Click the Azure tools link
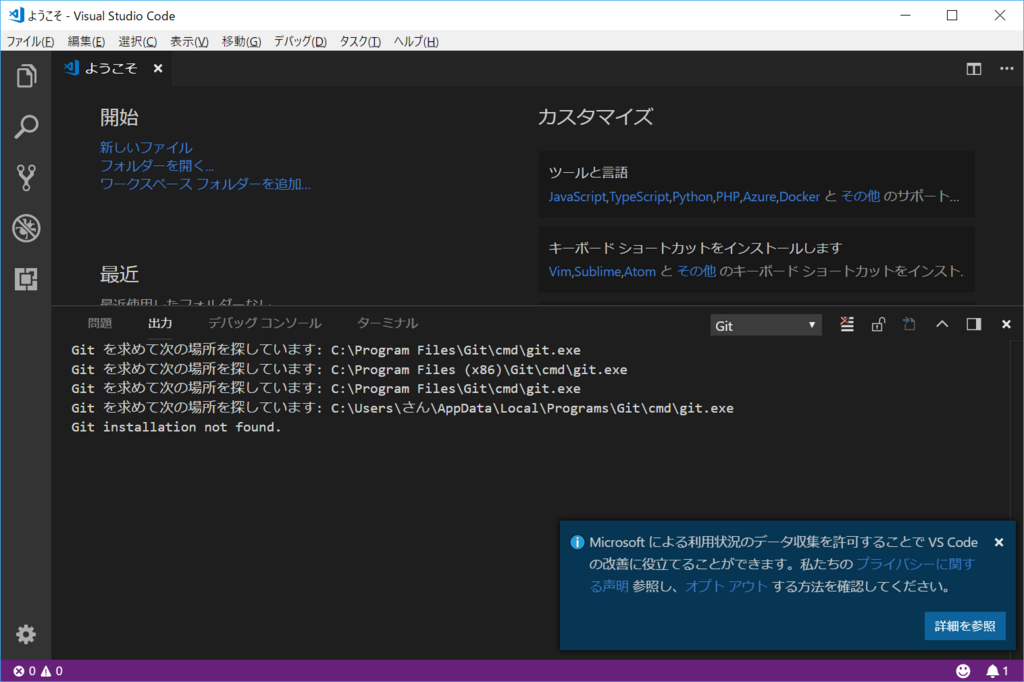The height and width of the screenshot is (682, 1024). click(x=759, y=196)
